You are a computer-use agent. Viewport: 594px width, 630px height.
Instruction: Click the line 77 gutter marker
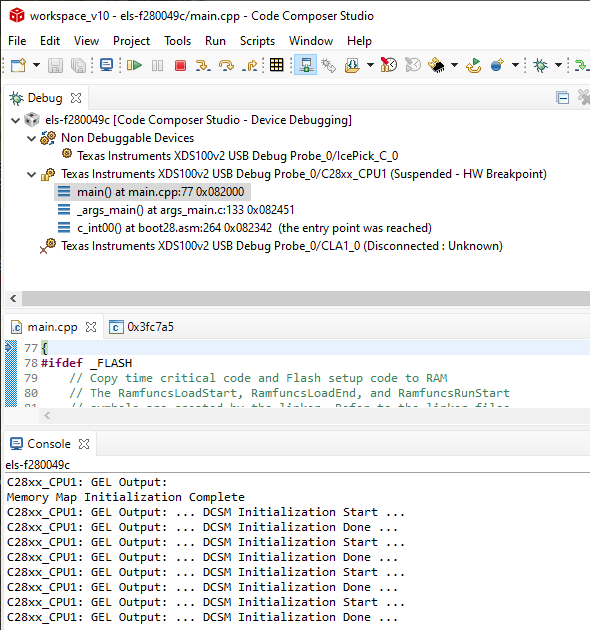[x=11, y=347]
